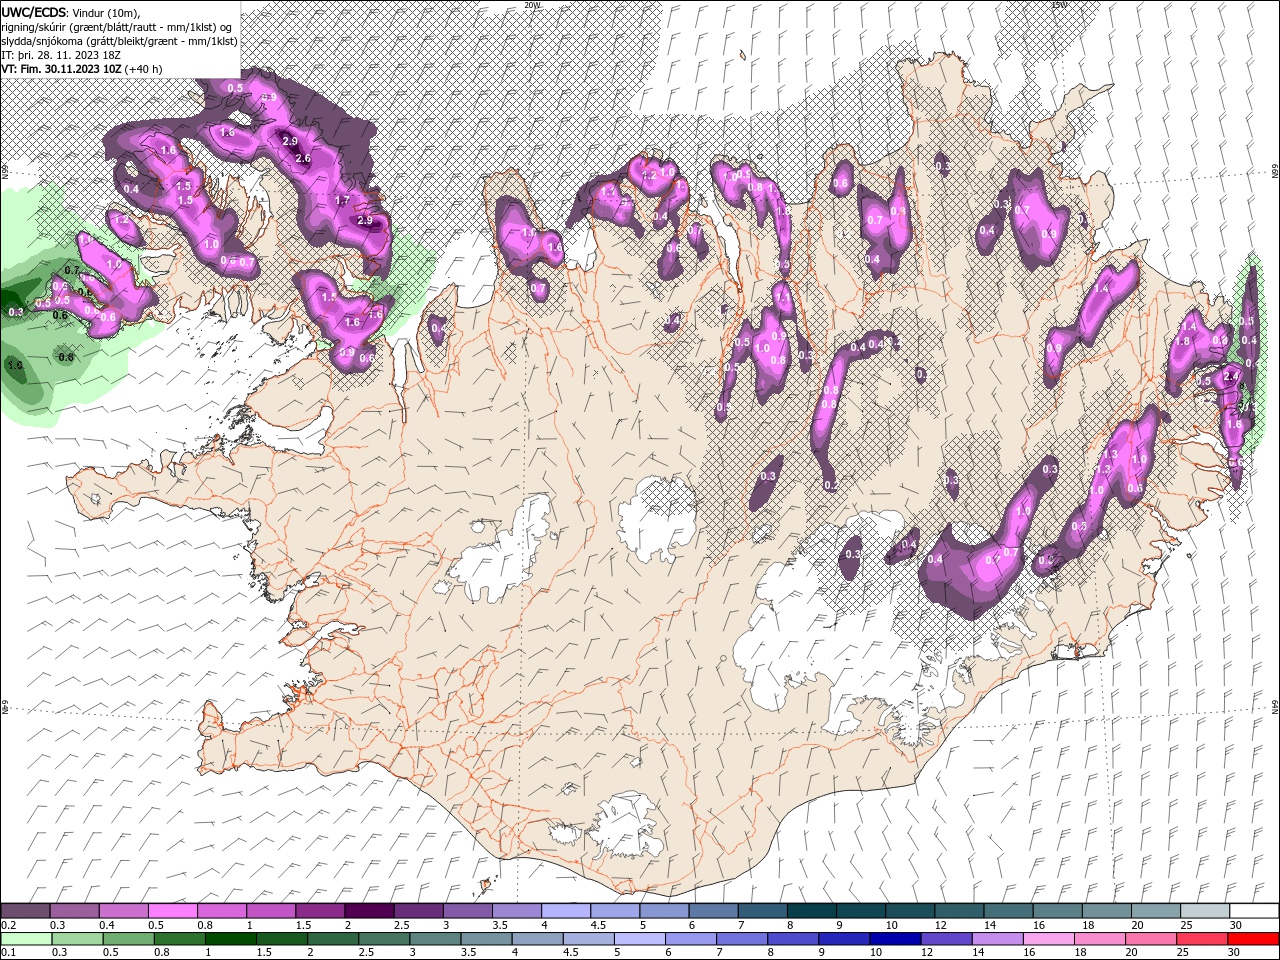
Task: Pick the dark teal 8 swatch in upper scale
Action: tap(812, 911)
